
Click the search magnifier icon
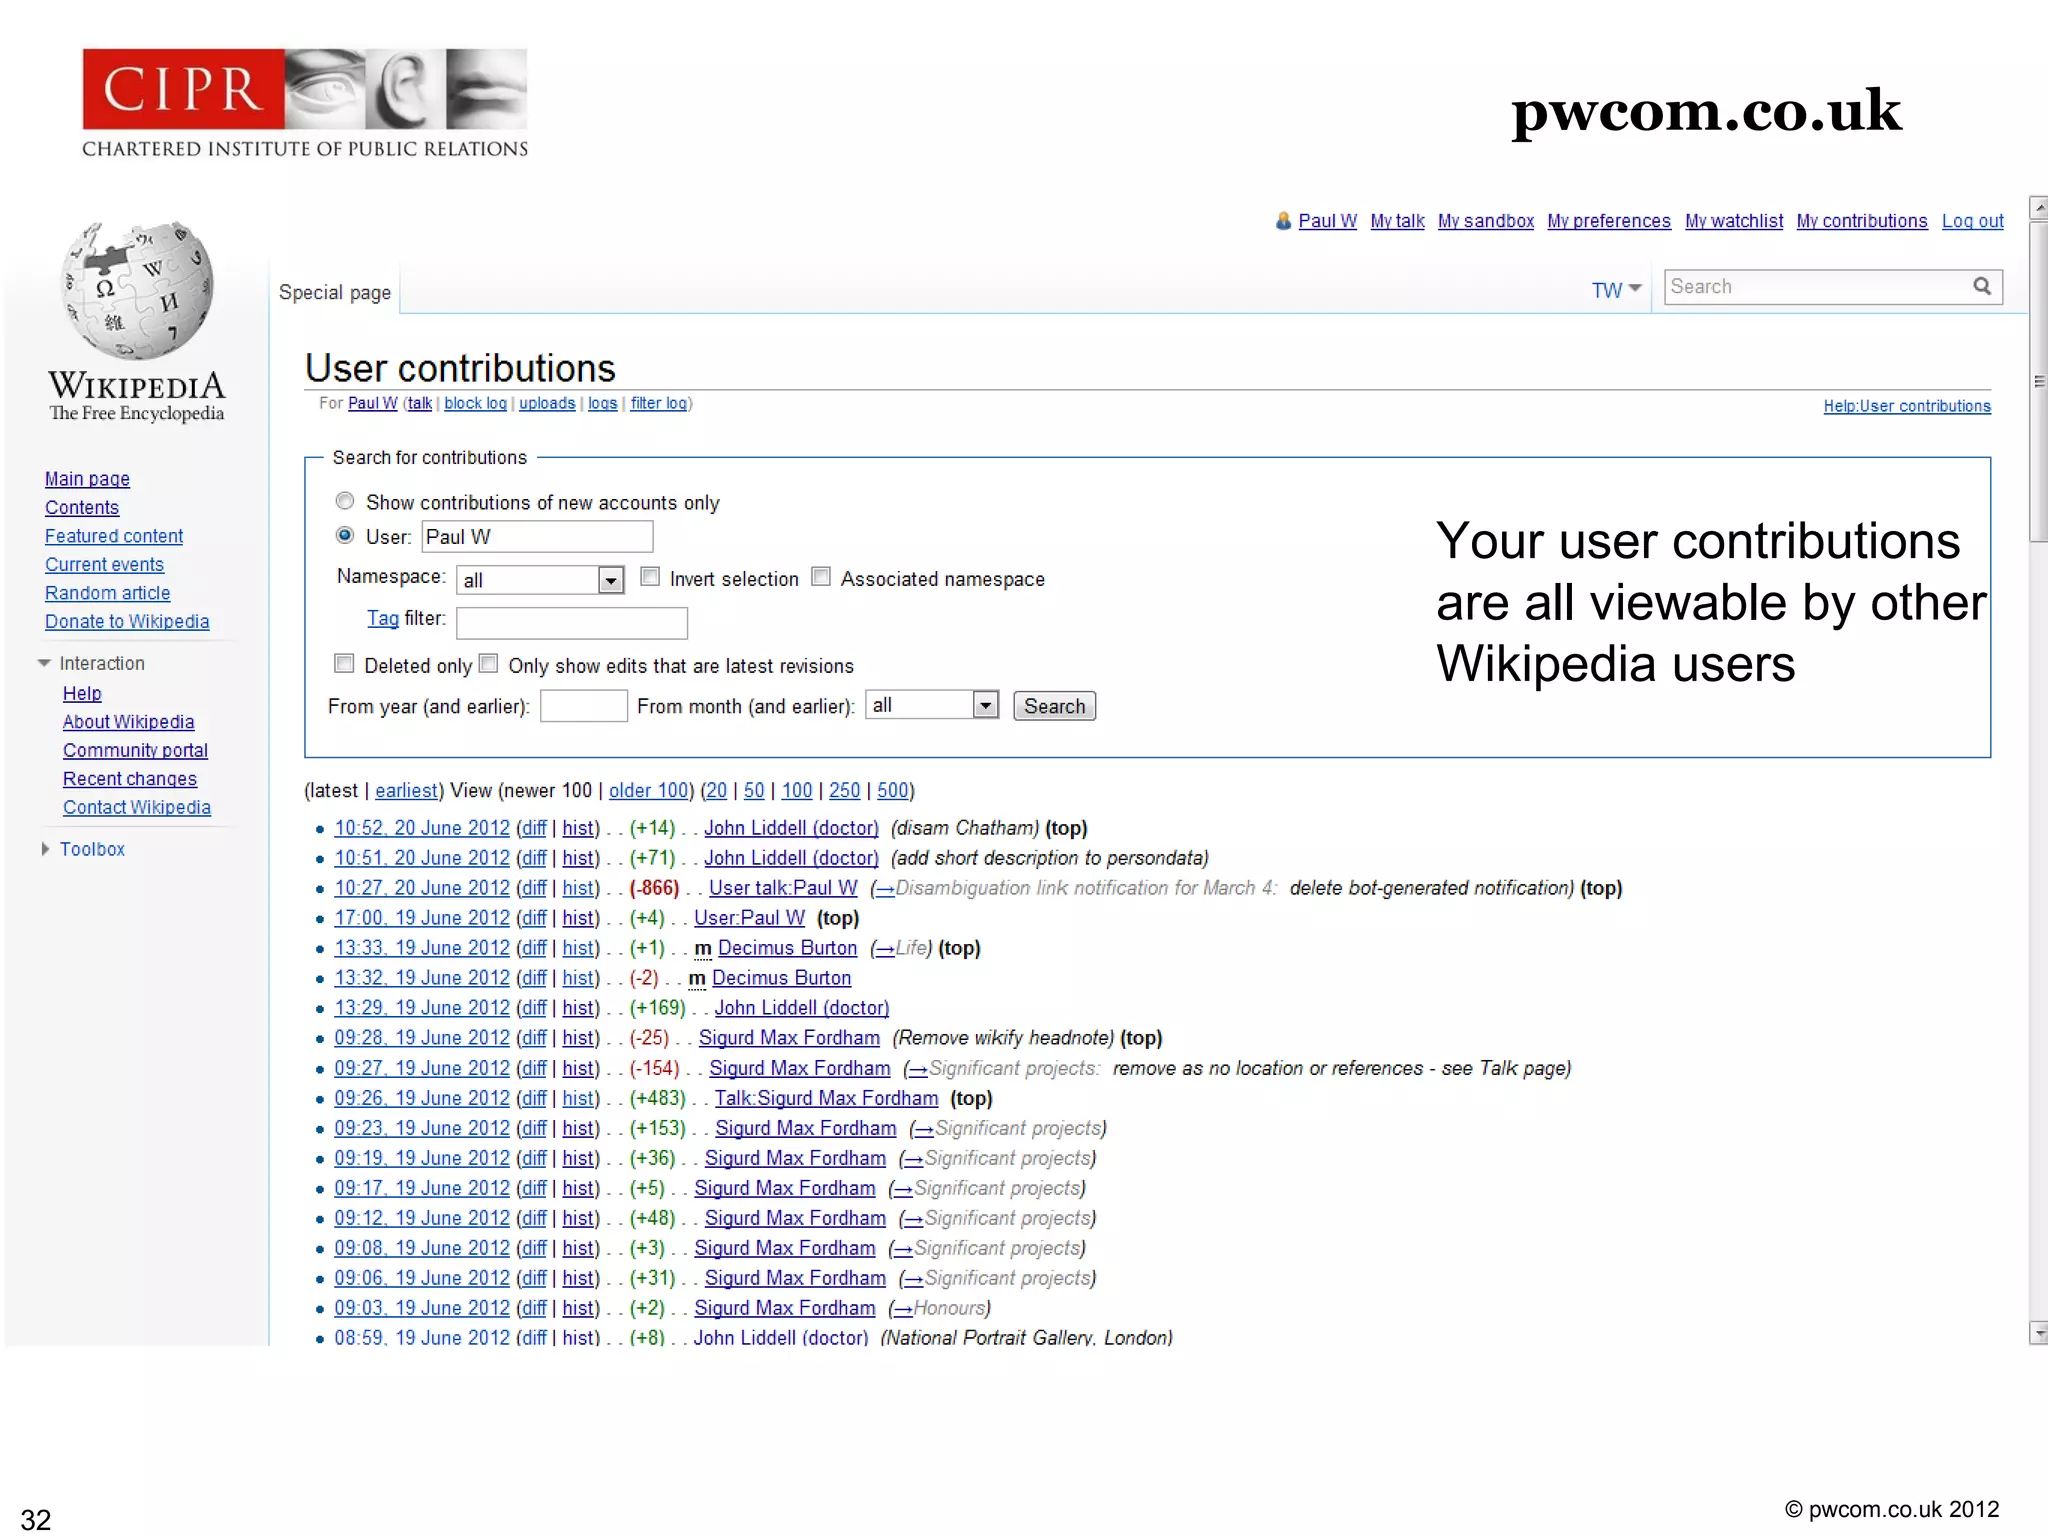pyautogui.click(x=1981, y=287)
